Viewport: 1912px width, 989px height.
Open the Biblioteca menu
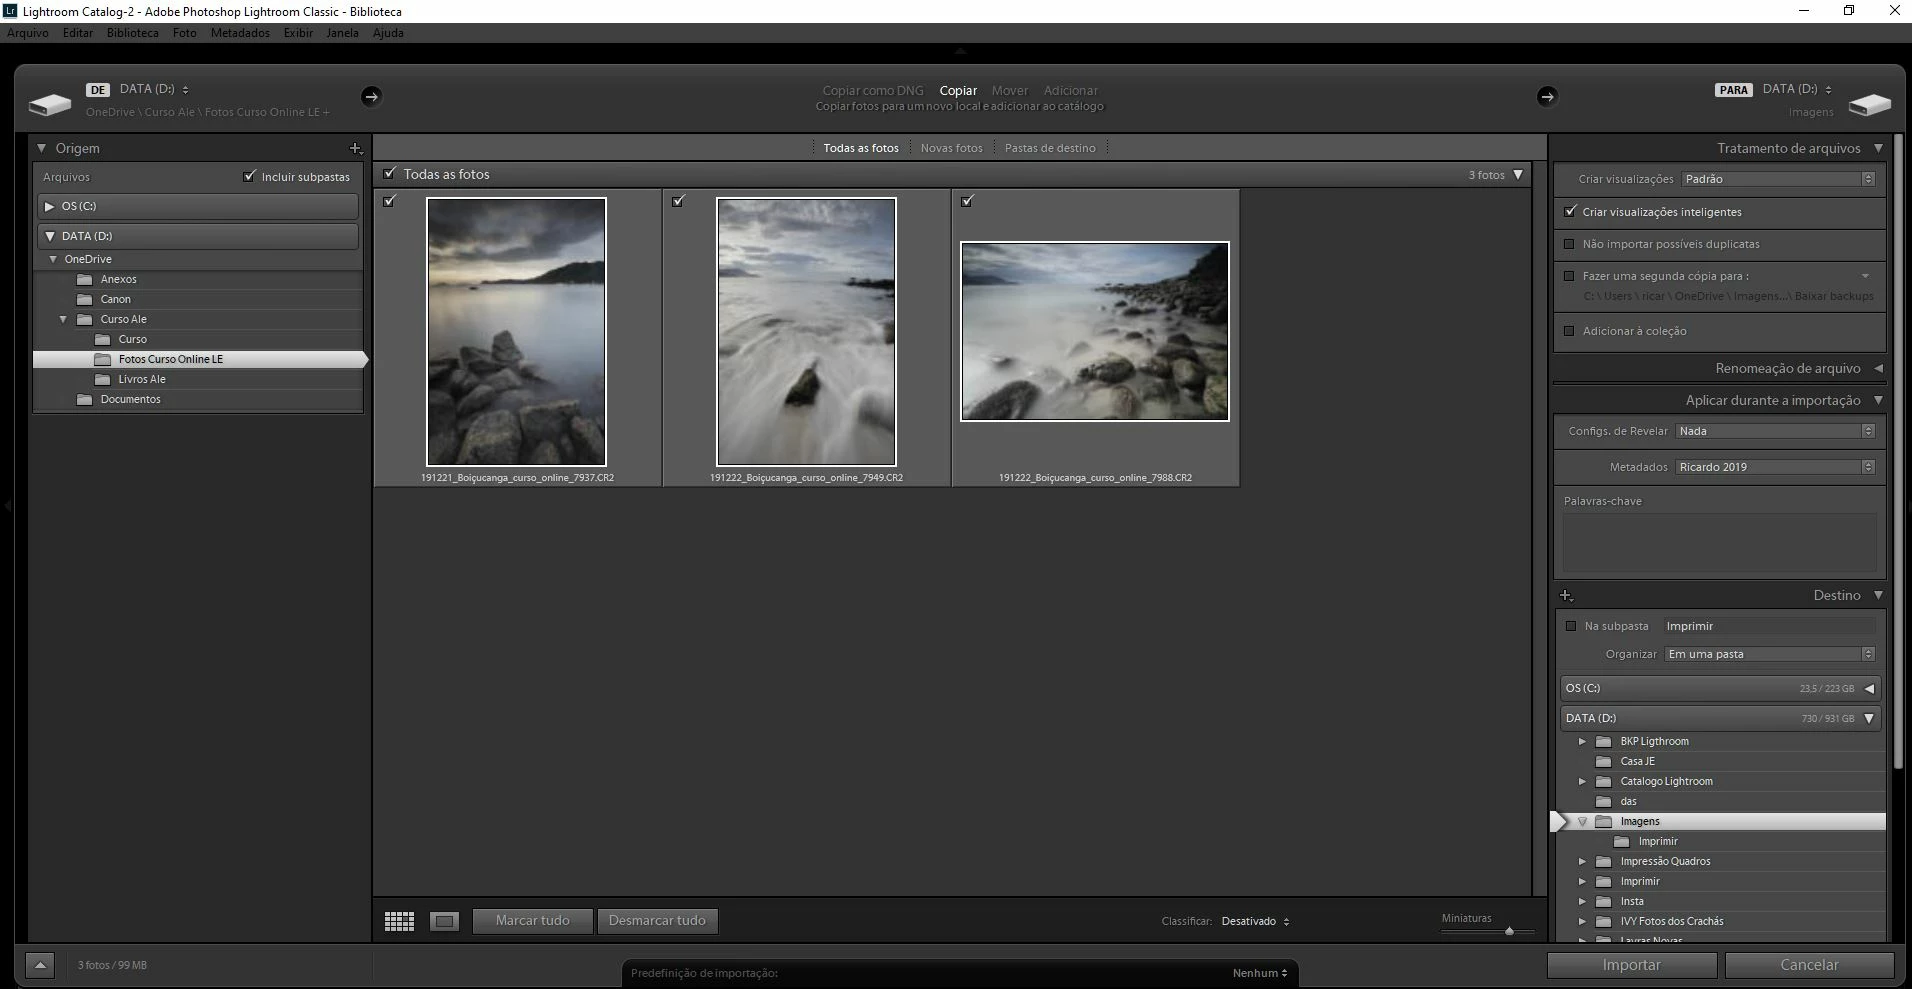pyautogui.click(x=132, y=33)
